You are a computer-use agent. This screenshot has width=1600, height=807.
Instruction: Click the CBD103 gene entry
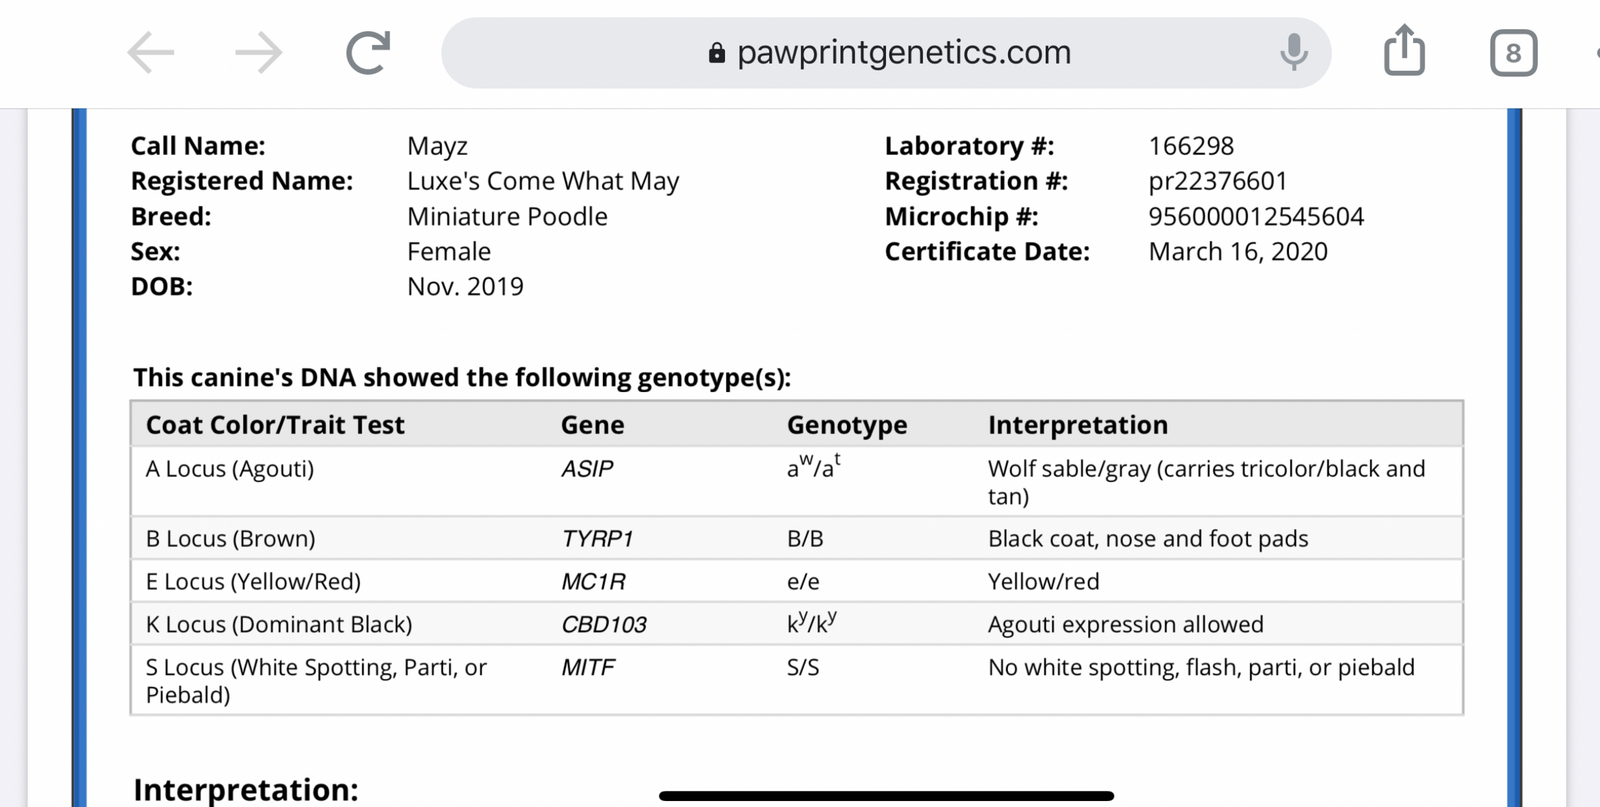(604, 625)
